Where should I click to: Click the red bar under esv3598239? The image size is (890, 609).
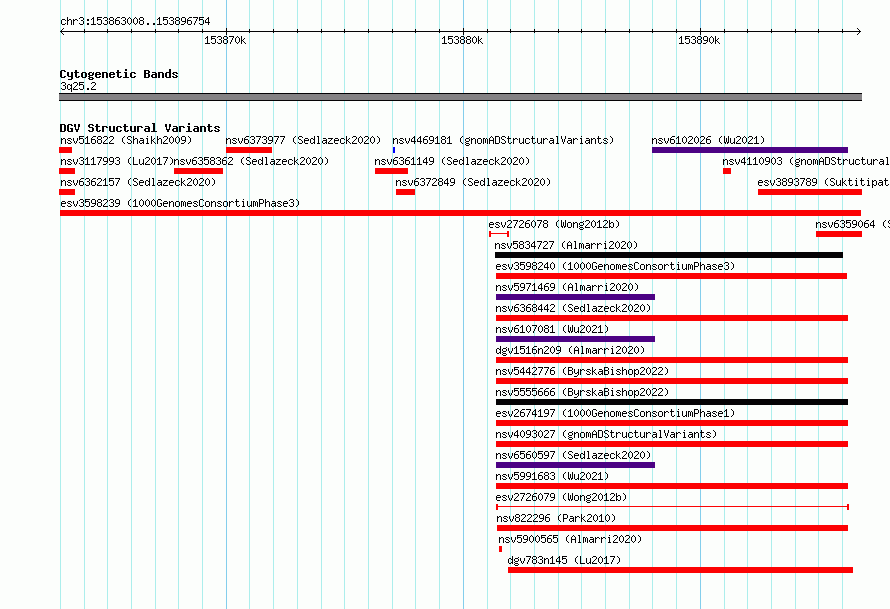coord(460,213)
